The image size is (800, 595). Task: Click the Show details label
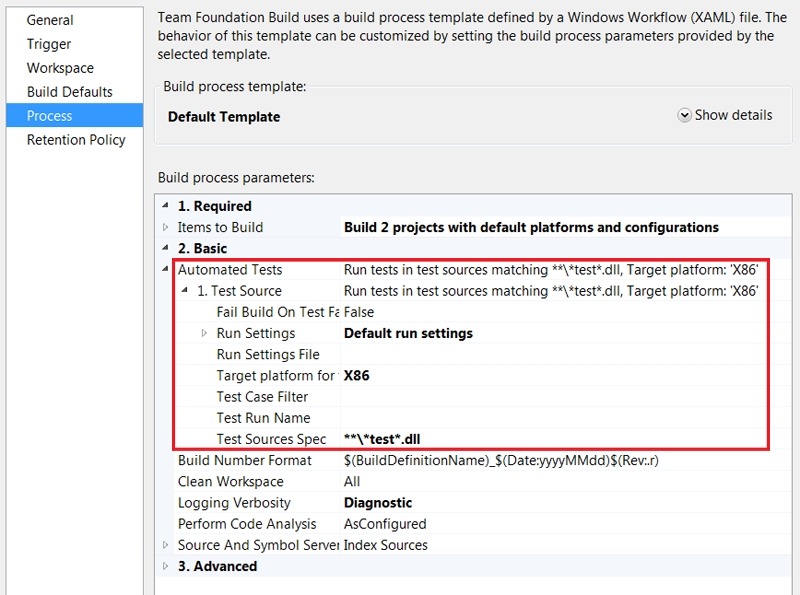(x=733, y=115)
